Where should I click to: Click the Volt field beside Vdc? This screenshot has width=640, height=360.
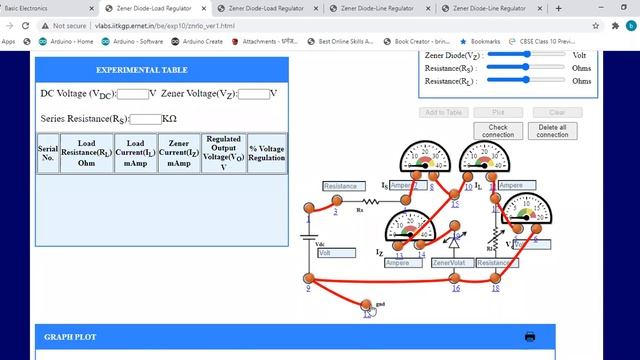pos(336,253)
